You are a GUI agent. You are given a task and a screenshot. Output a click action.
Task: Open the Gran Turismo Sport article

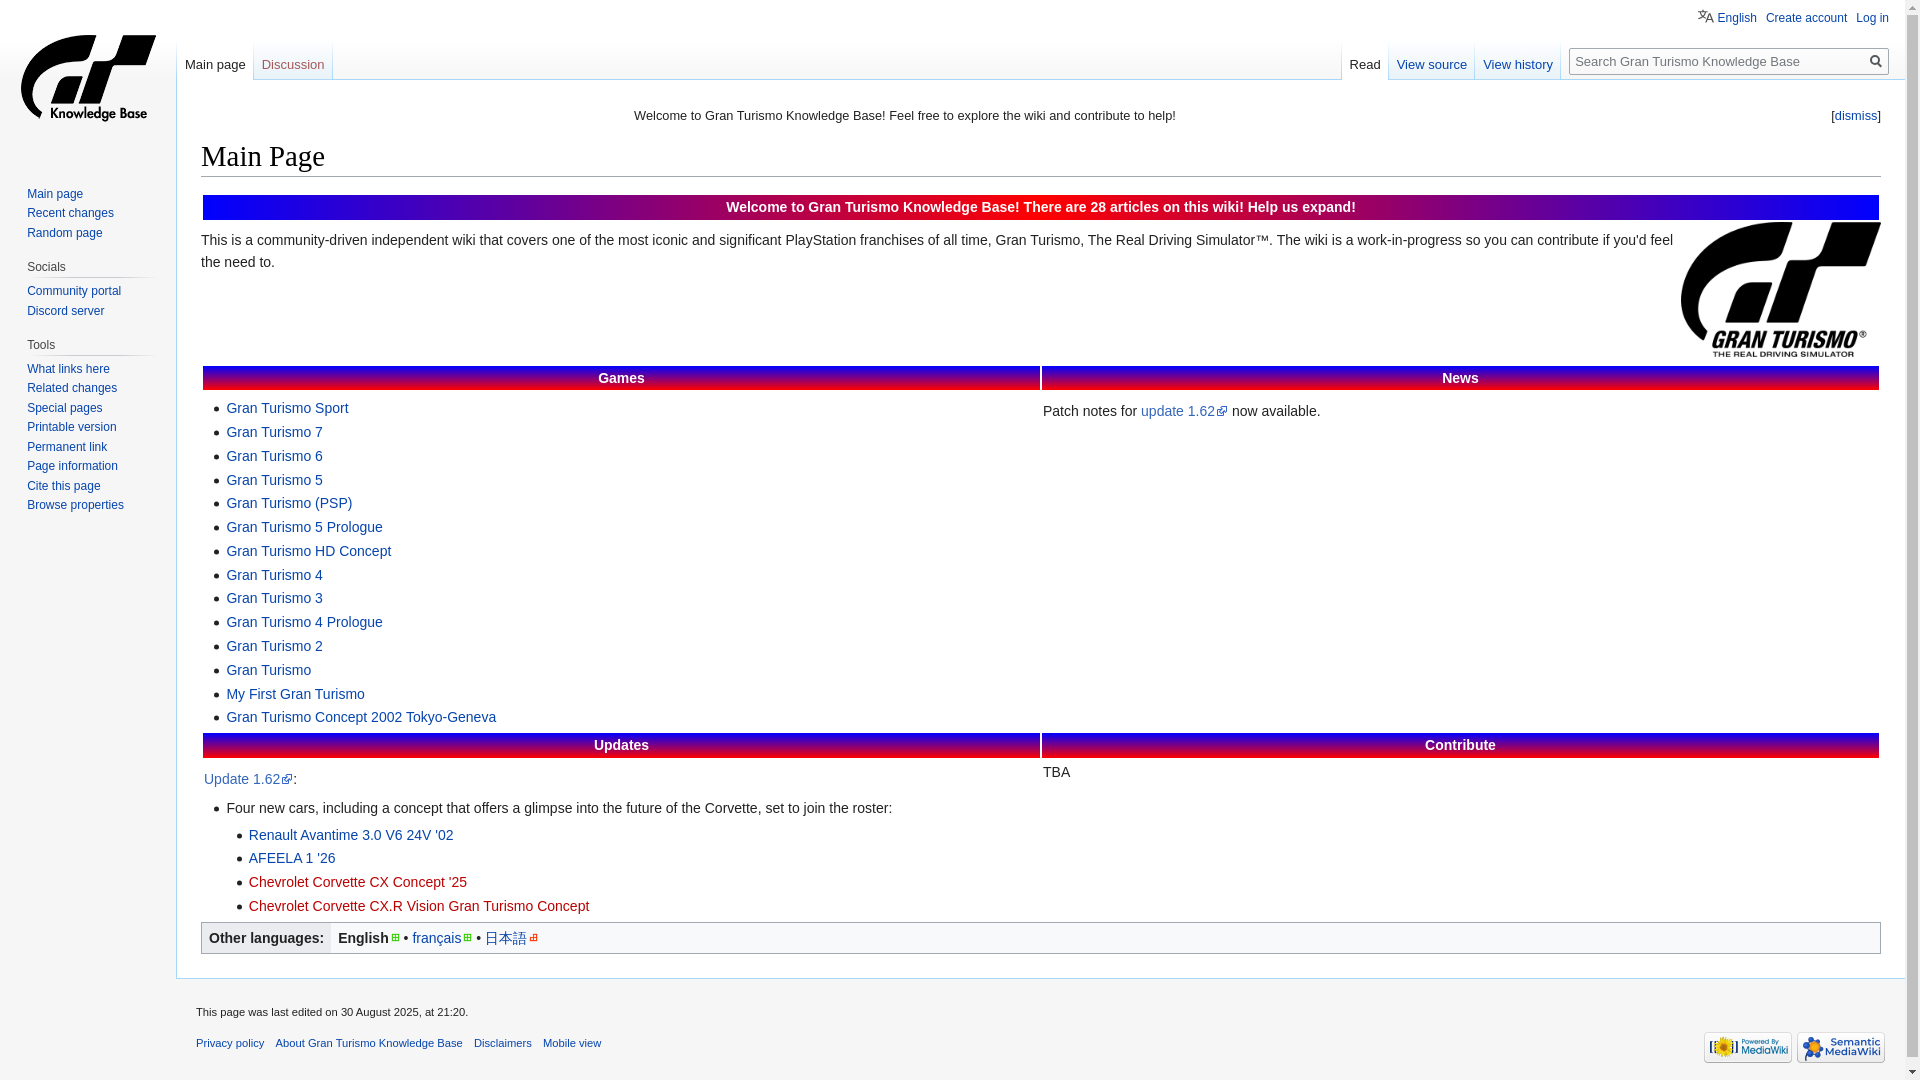pyautogui.click(x=287, y=408)
